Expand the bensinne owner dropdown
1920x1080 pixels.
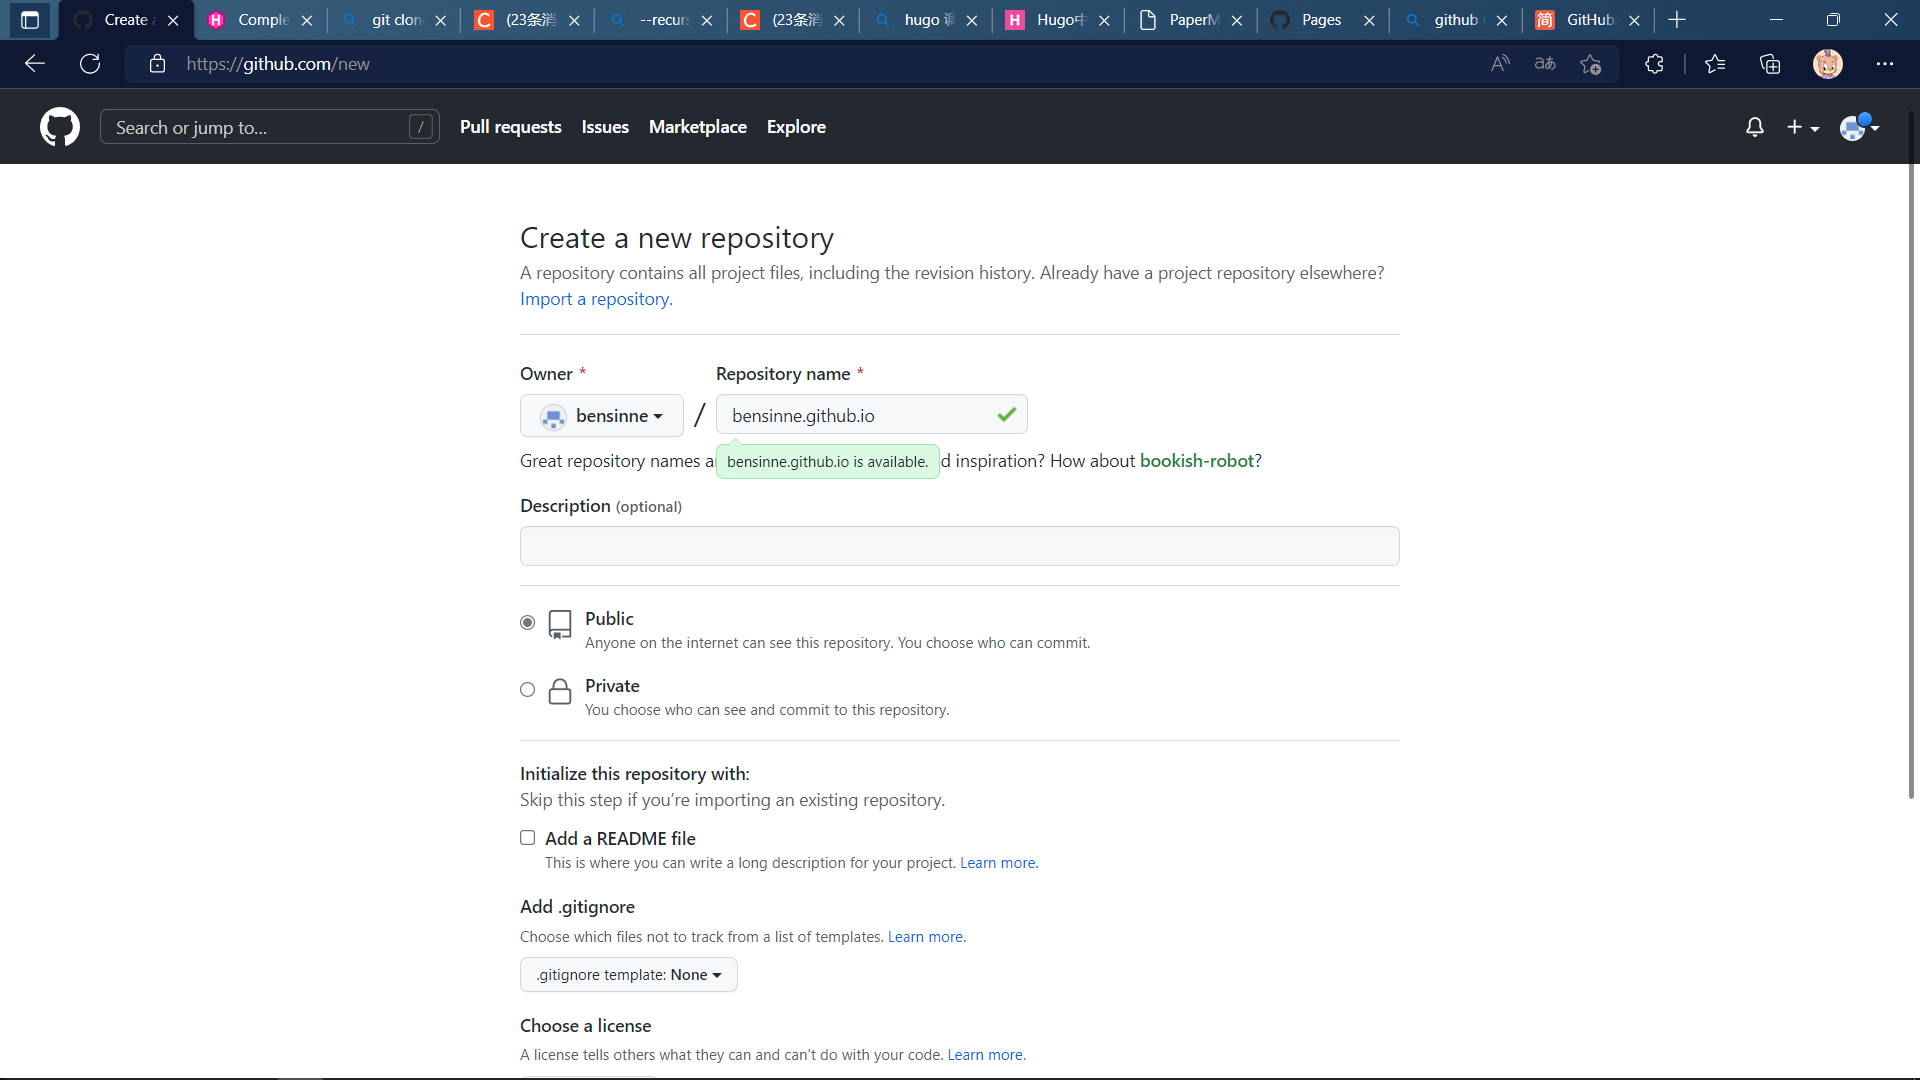pyautogui.click(x=602, y=416)
